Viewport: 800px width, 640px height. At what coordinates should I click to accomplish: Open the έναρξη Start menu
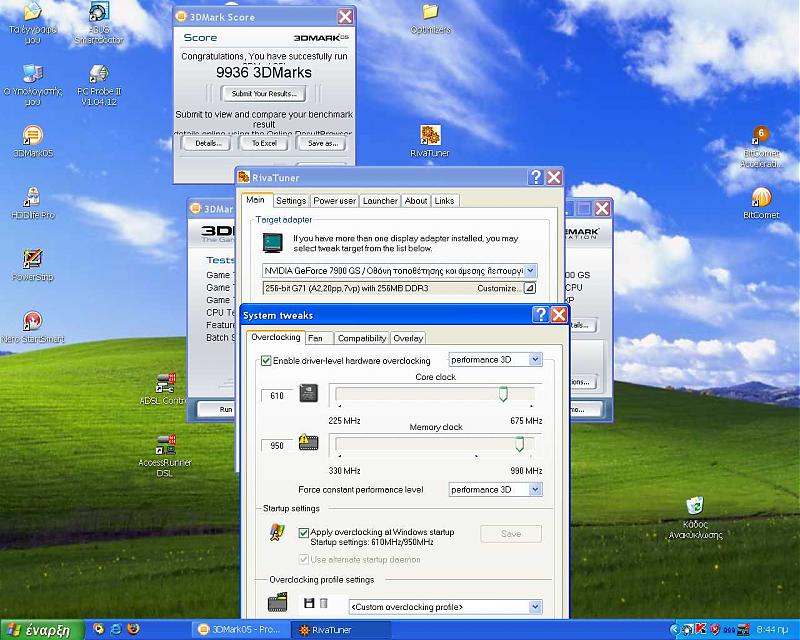pyautogui.click(x=42, y=630)
